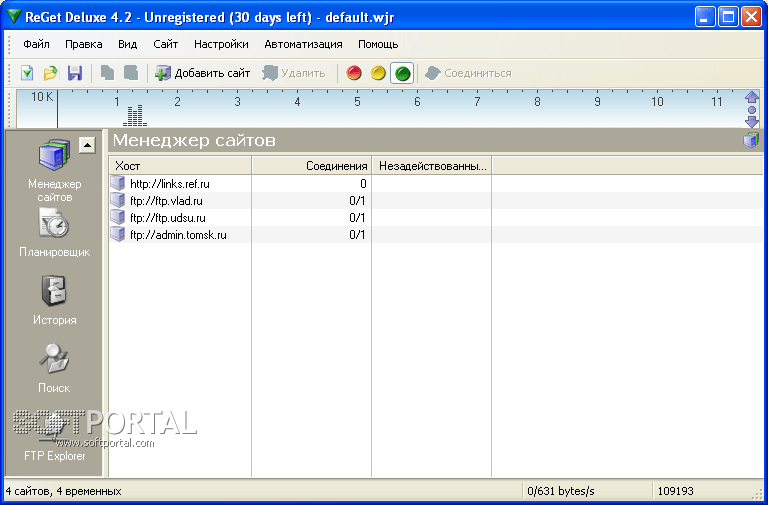Click the Удалить toolbar button
768x505 pixels.
coord(294,73)
